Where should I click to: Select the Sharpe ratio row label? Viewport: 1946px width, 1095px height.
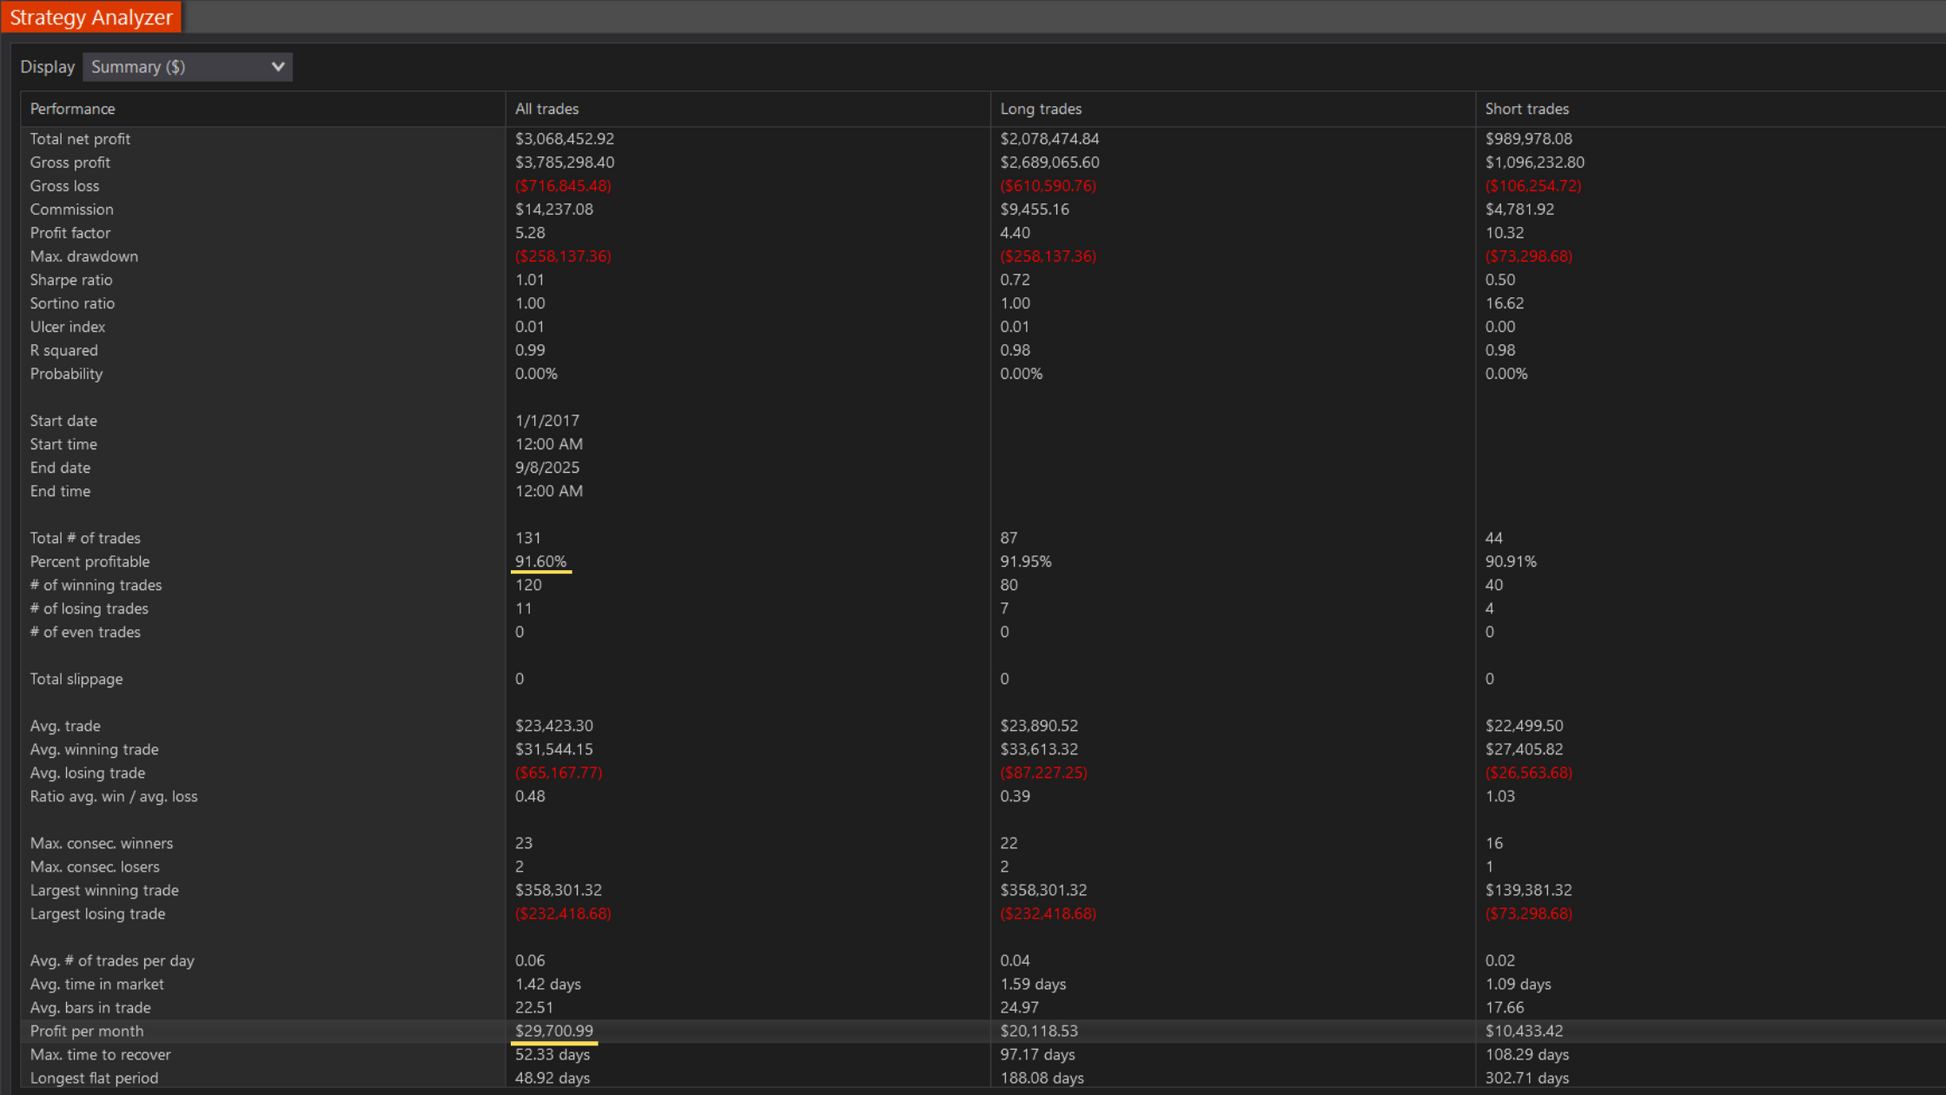click(x=71, y=280)
